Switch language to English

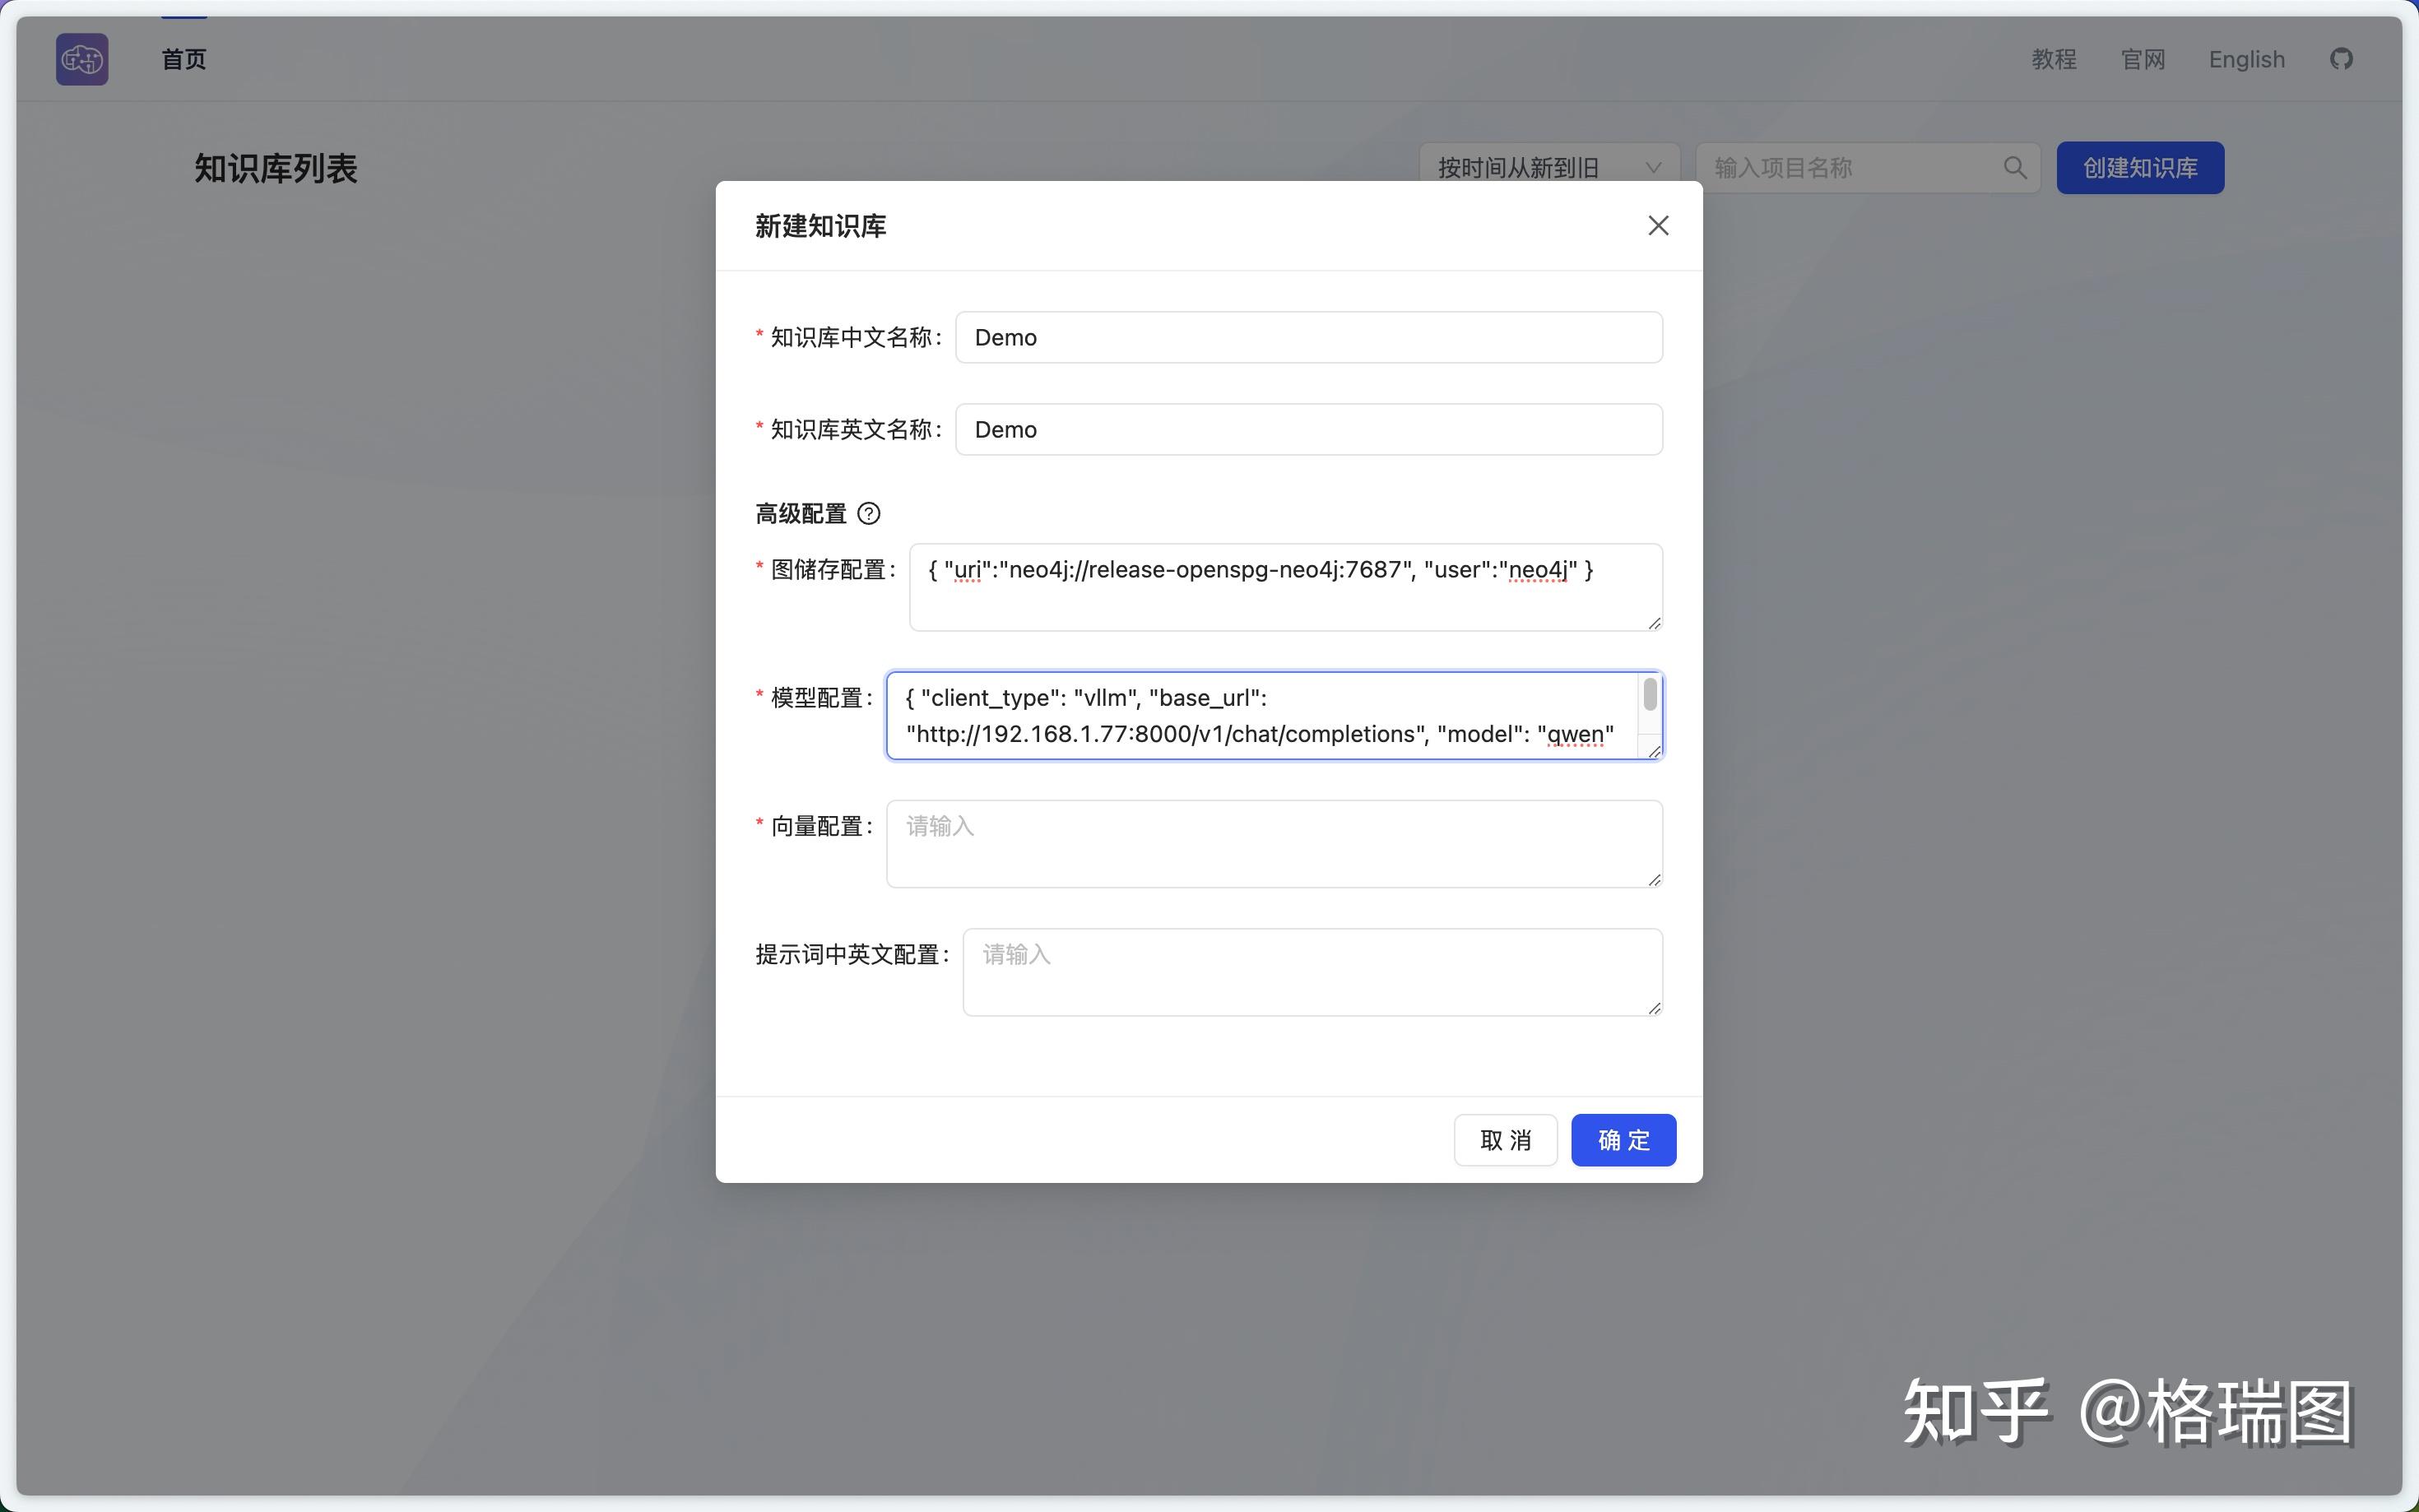[x=2246, y=59]
